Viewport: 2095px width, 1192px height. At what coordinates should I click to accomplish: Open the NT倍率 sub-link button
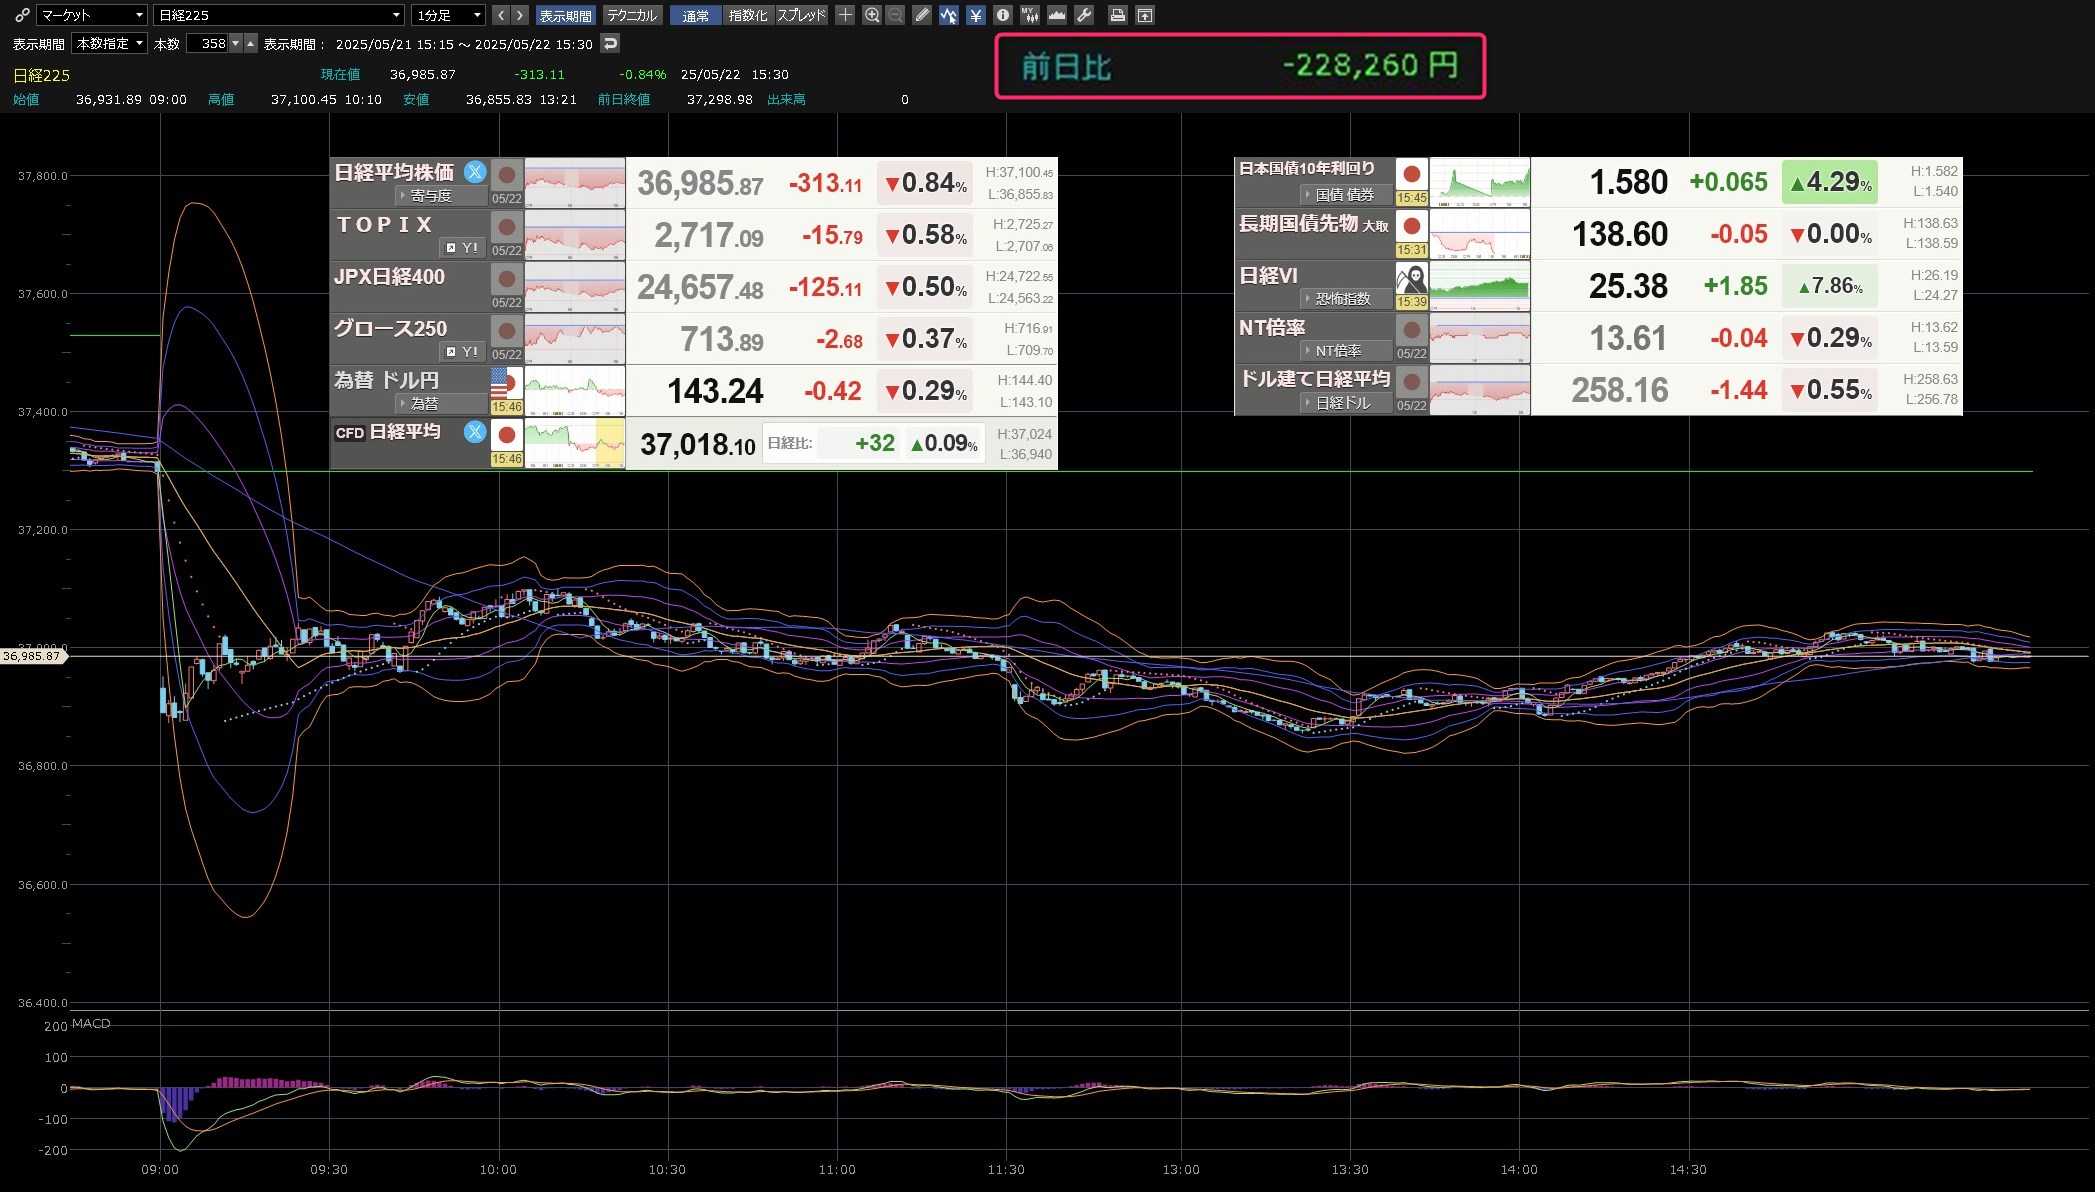click(1346, 350)
